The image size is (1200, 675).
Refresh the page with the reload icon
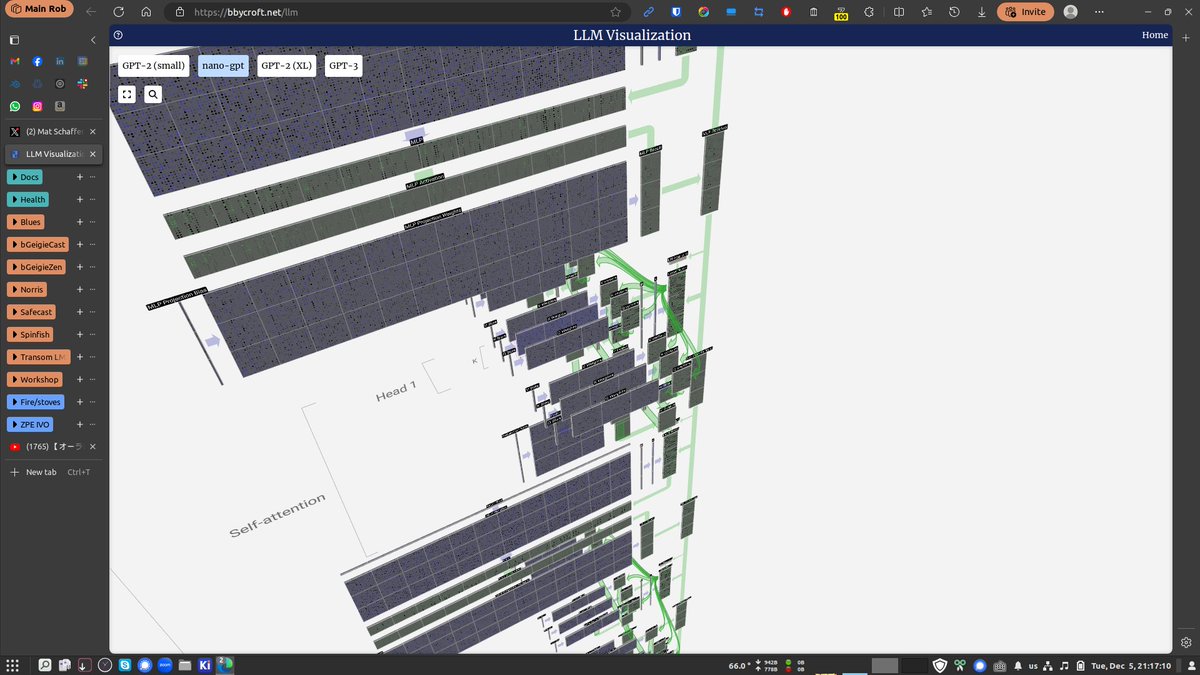[119, 12]
